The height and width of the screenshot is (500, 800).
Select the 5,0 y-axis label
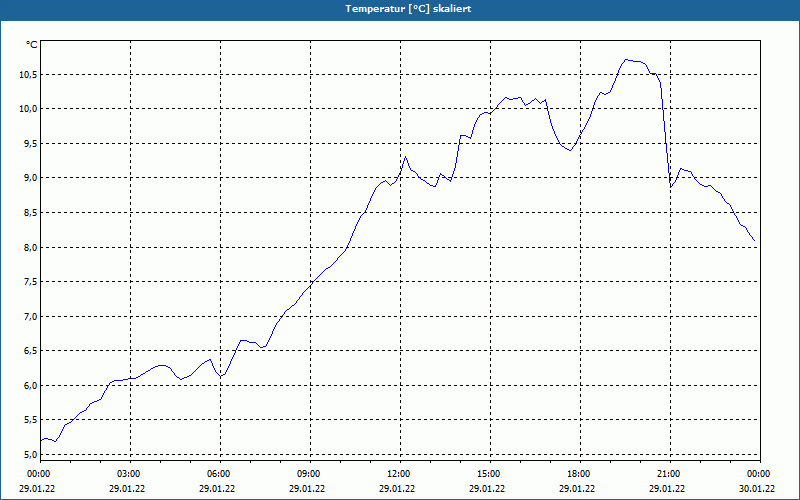(x=30, y=454)
